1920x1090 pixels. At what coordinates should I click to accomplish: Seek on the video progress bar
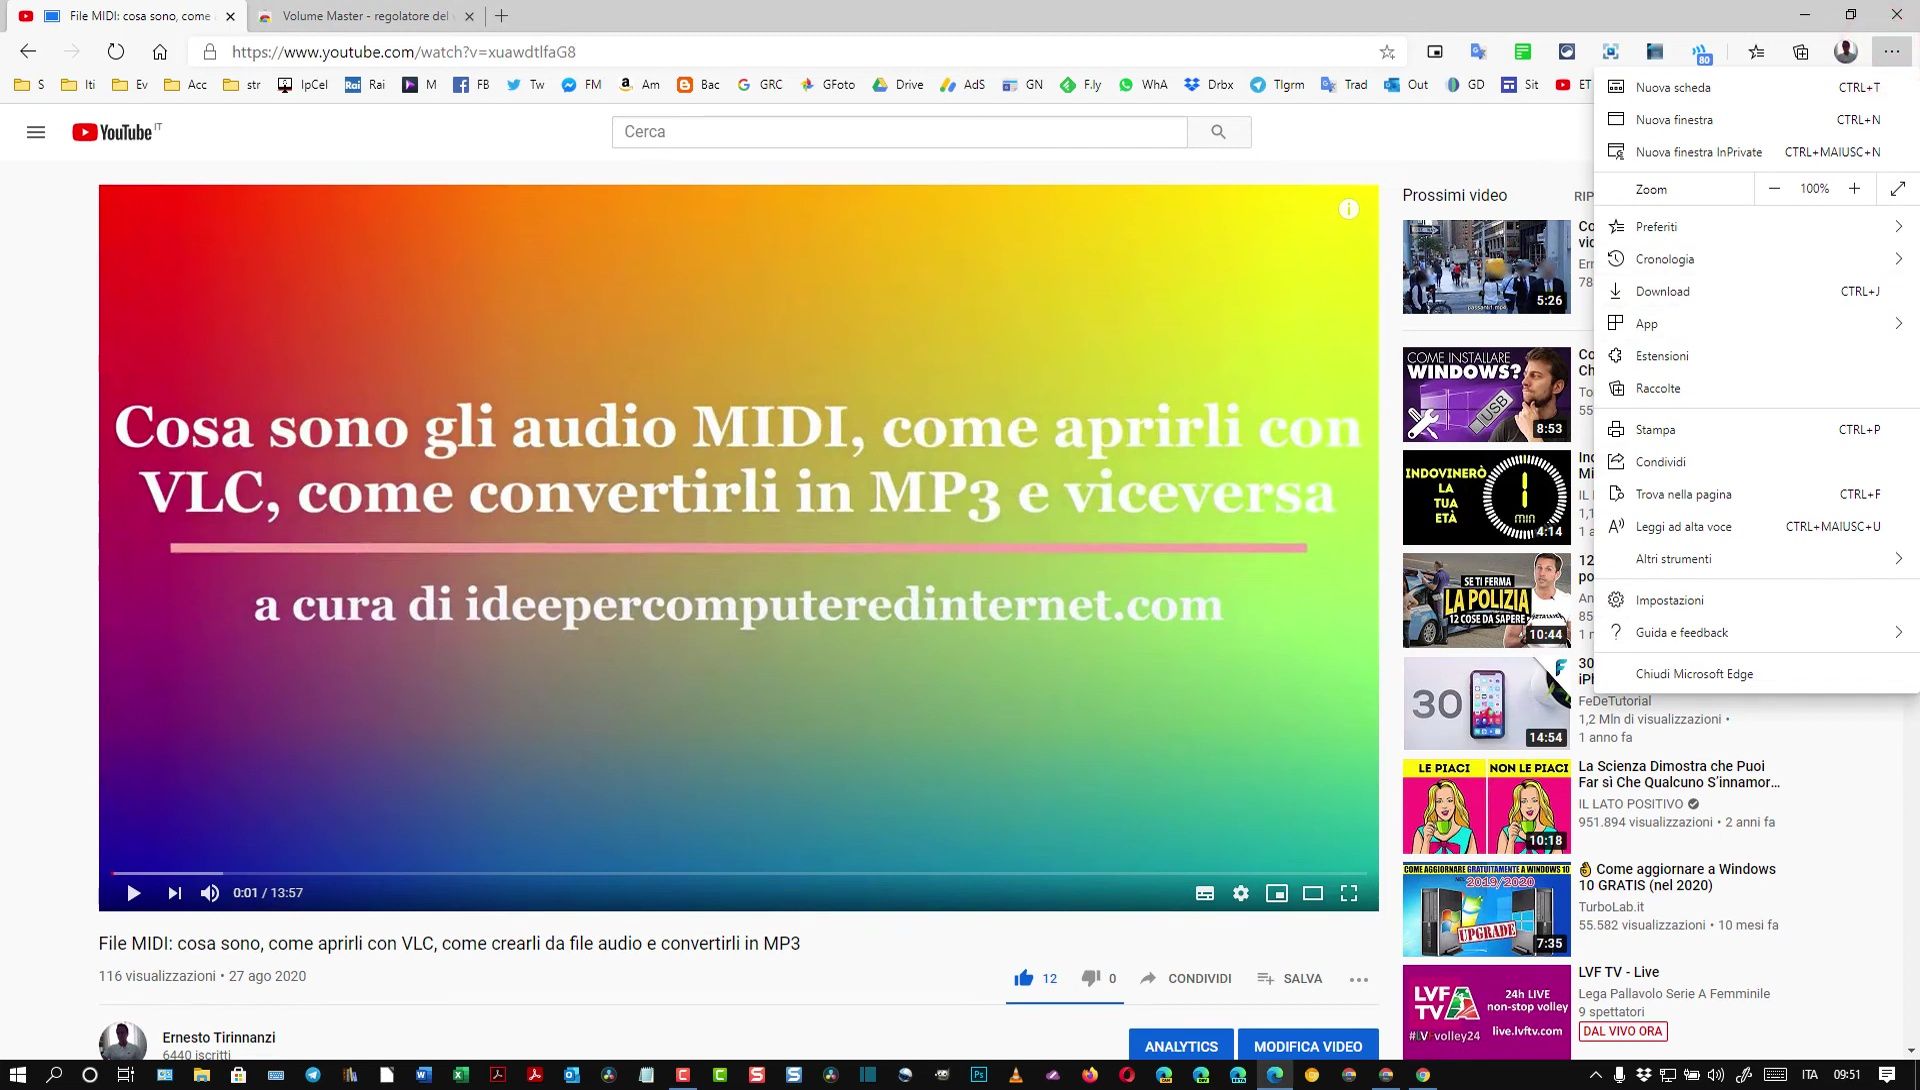click(738, 873)
